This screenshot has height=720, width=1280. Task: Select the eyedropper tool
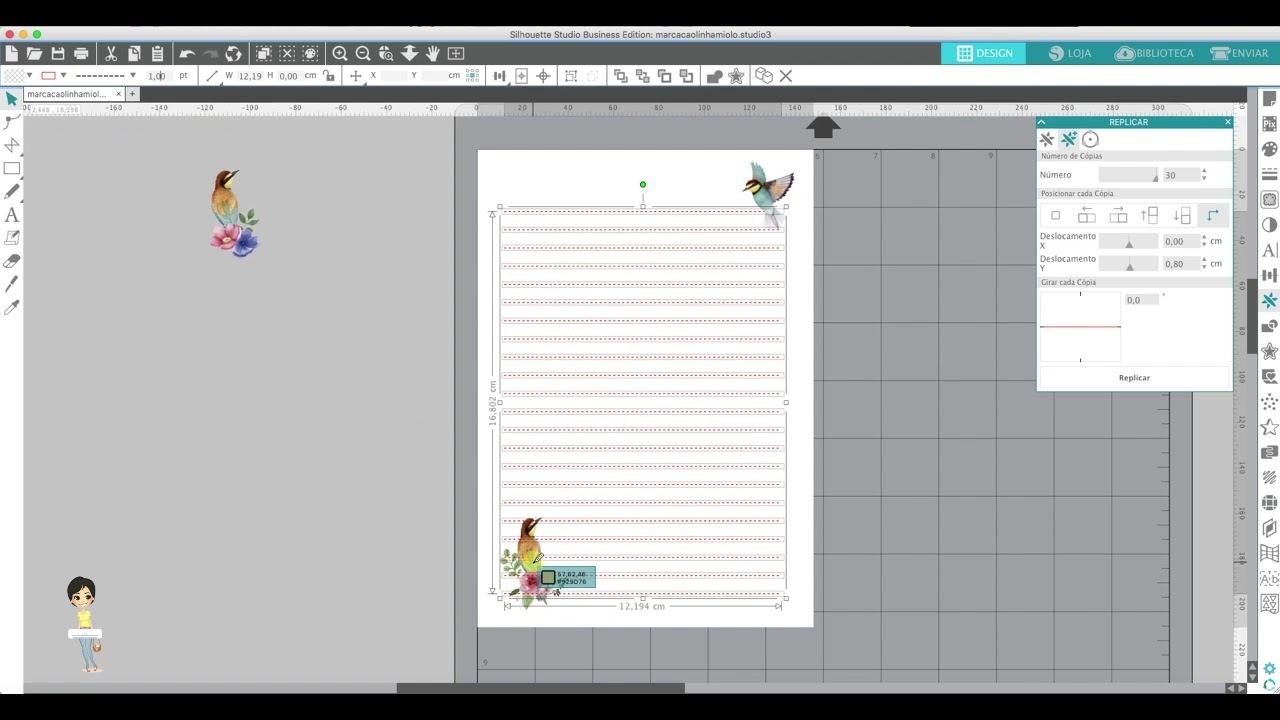point(11,307)
